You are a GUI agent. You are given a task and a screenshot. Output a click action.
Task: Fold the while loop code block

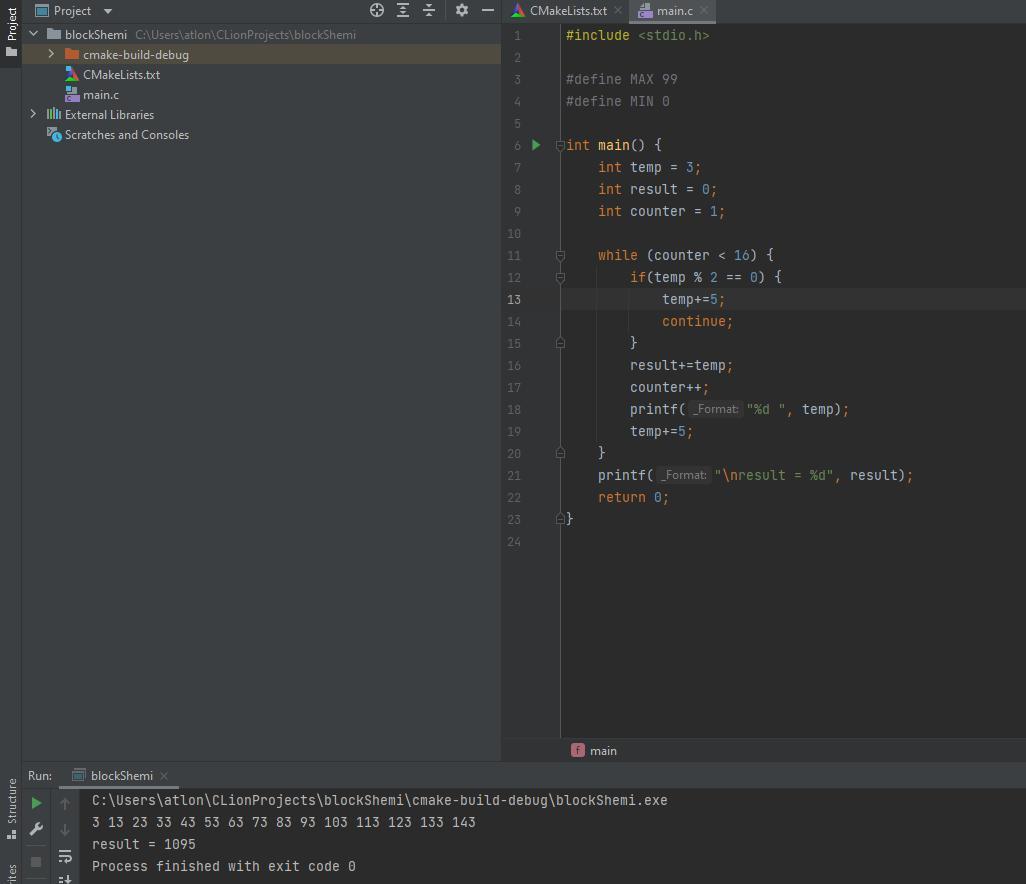click(x=560, y=256)
